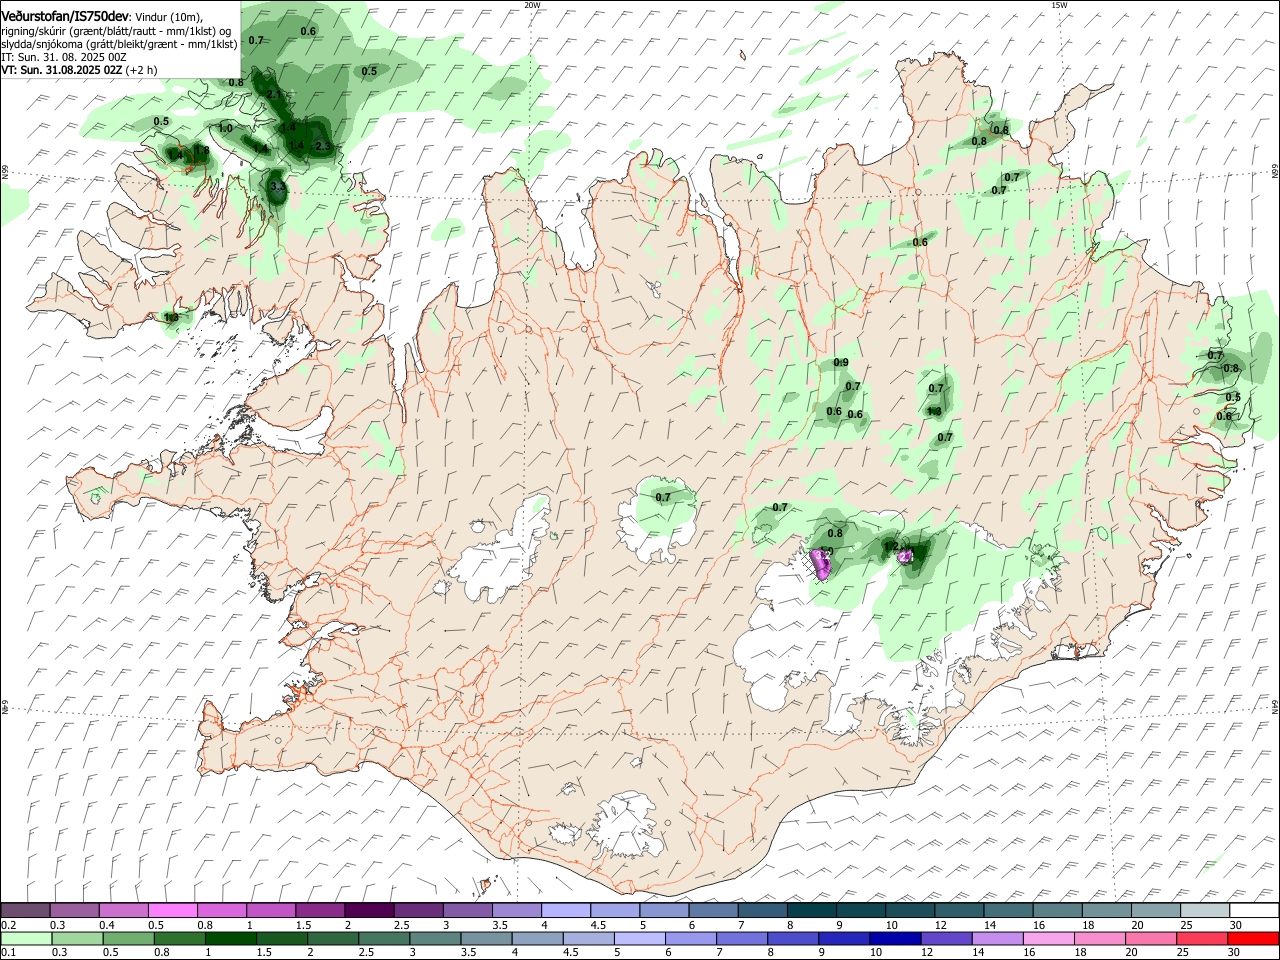1280x960 pixels.
Task: Pick the dark blue 10 mm rain swatch
Action: [896, 938]
